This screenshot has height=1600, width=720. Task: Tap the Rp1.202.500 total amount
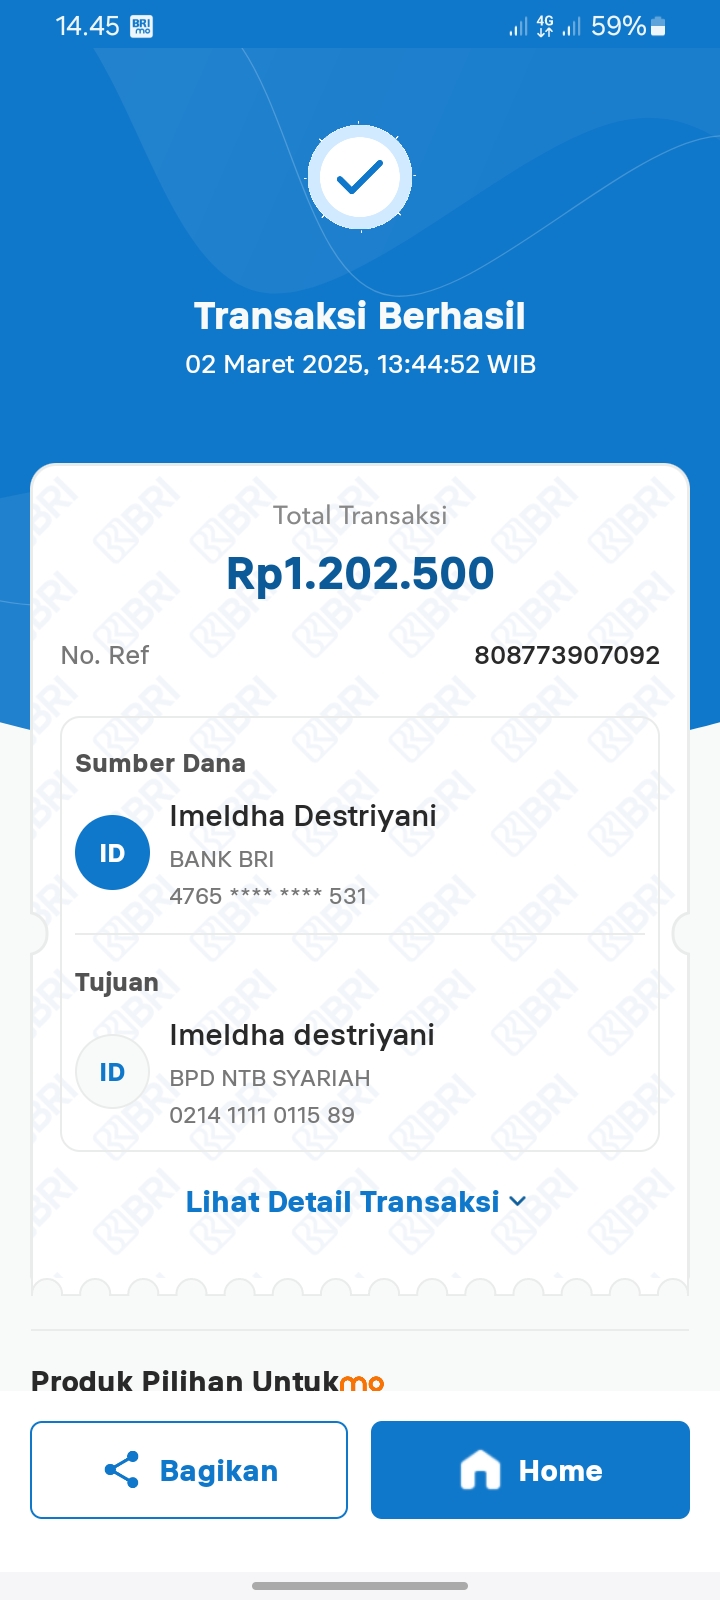coord(360,573)
